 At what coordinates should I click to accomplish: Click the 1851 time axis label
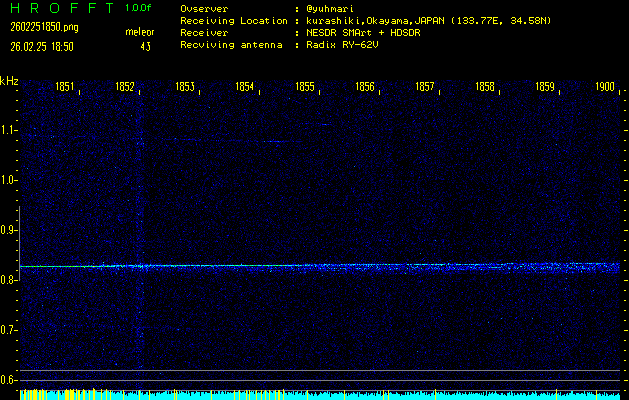pos(65,87)
